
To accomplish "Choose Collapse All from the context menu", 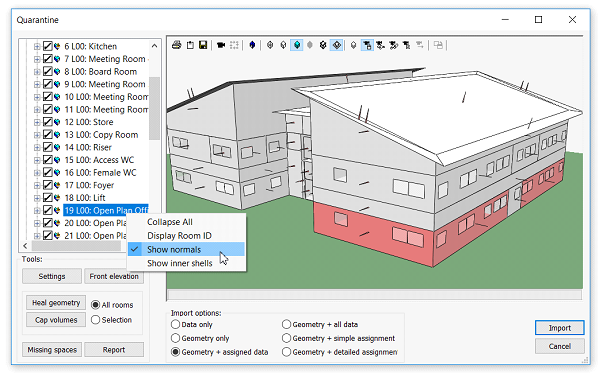I will tap(186, 222).
